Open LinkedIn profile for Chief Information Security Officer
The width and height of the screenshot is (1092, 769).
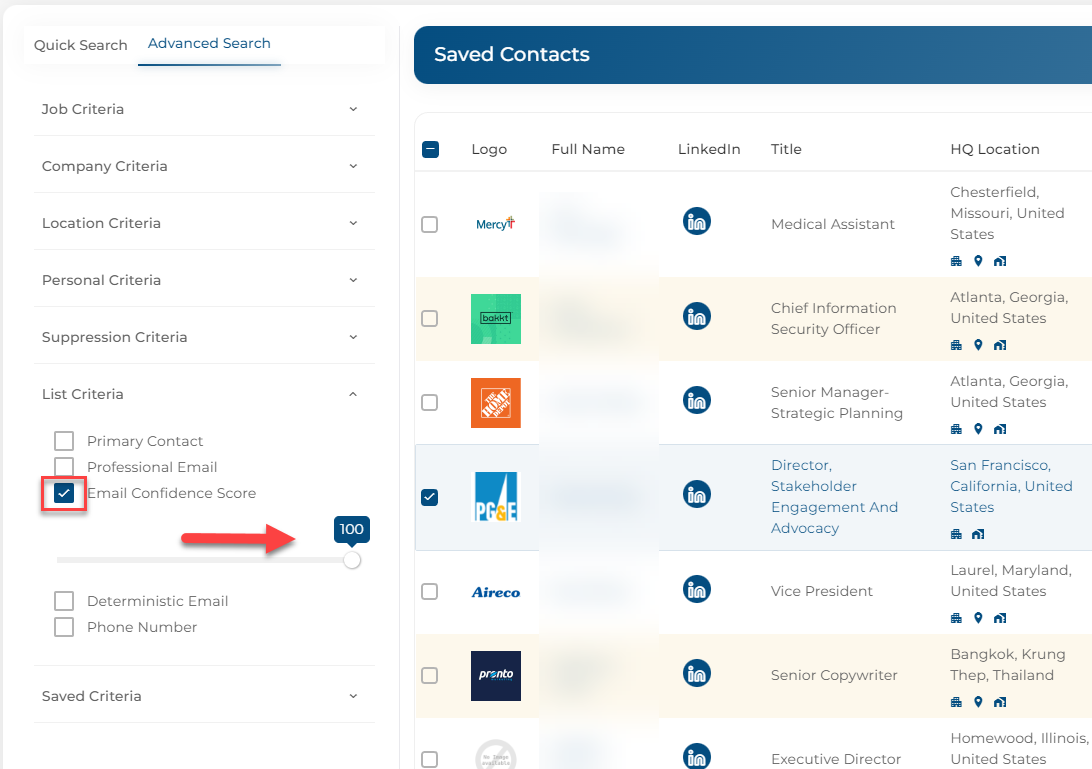tap(696, 316)
